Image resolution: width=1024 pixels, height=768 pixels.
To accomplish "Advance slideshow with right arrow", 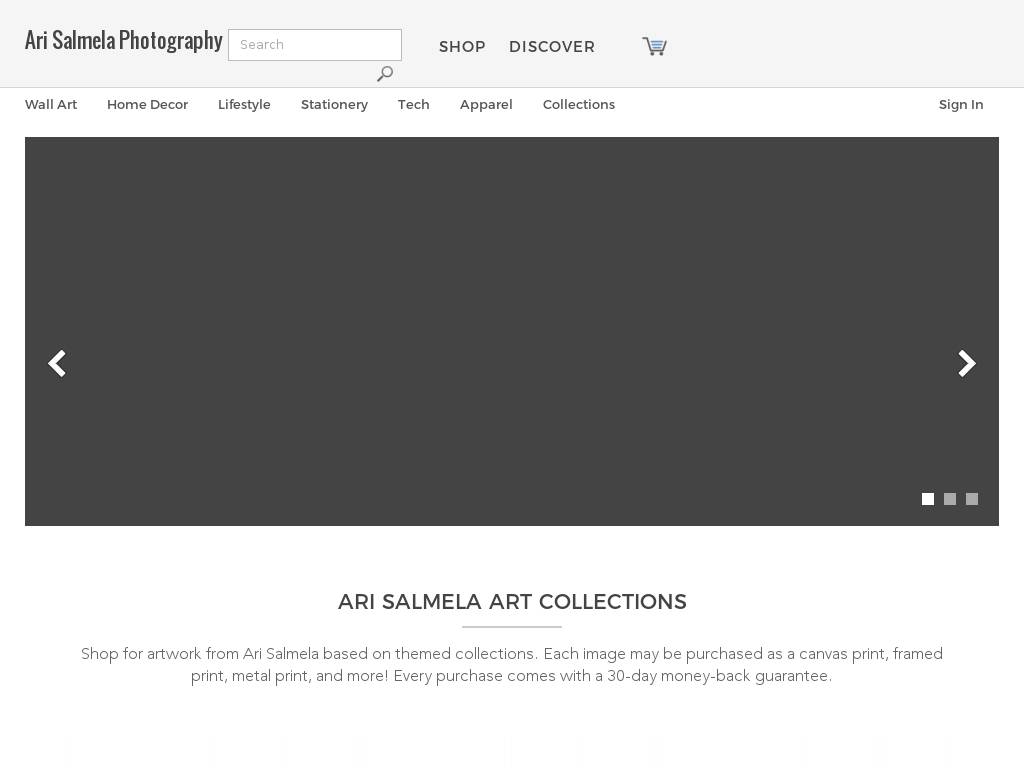I will [967, 363].
